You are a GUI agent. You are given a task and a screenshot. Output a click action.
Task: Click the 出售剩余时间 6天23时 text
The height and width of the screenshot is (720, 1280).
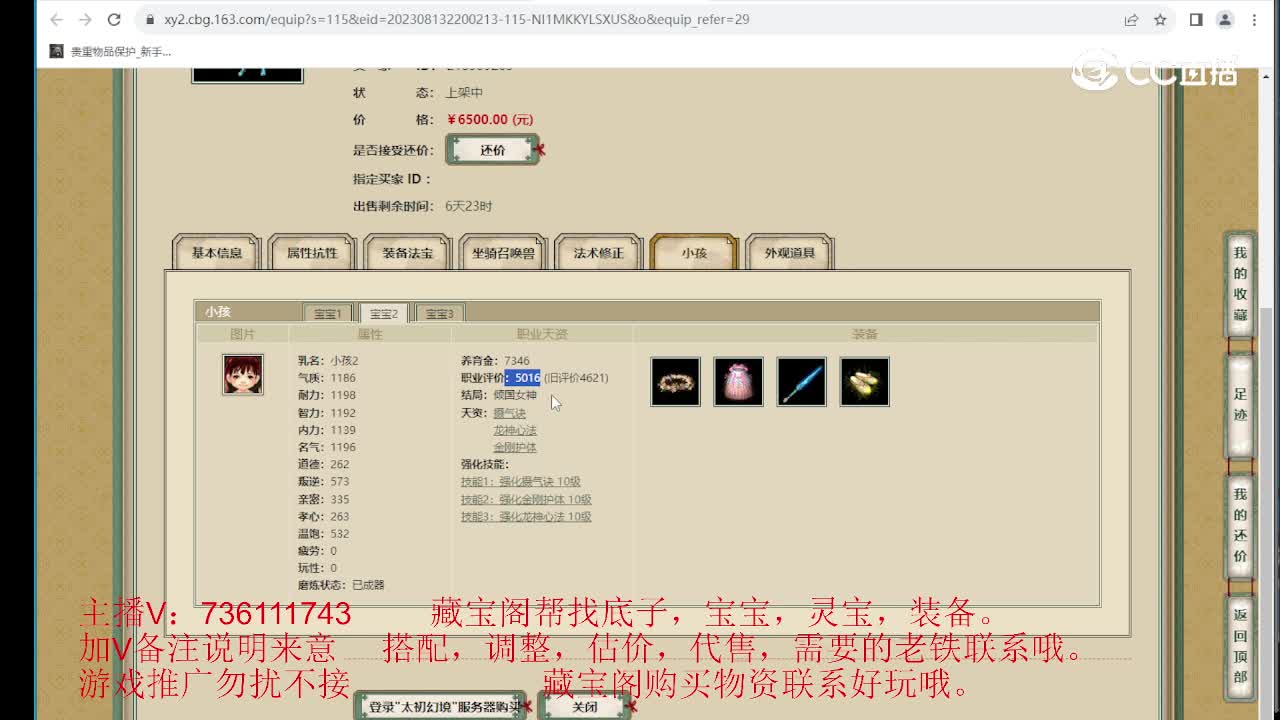pos(423,206)
